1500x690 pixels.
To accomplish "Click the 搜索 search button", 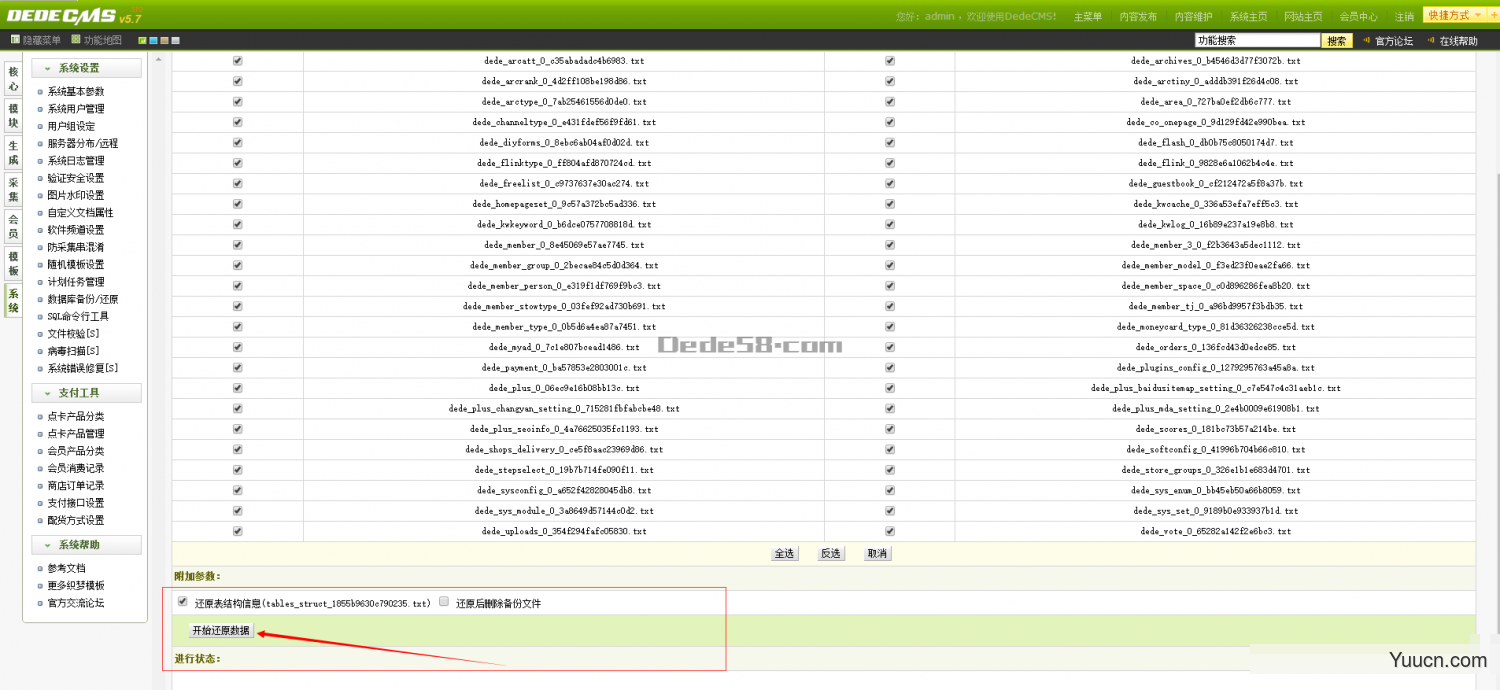I will coord(1337,41).
